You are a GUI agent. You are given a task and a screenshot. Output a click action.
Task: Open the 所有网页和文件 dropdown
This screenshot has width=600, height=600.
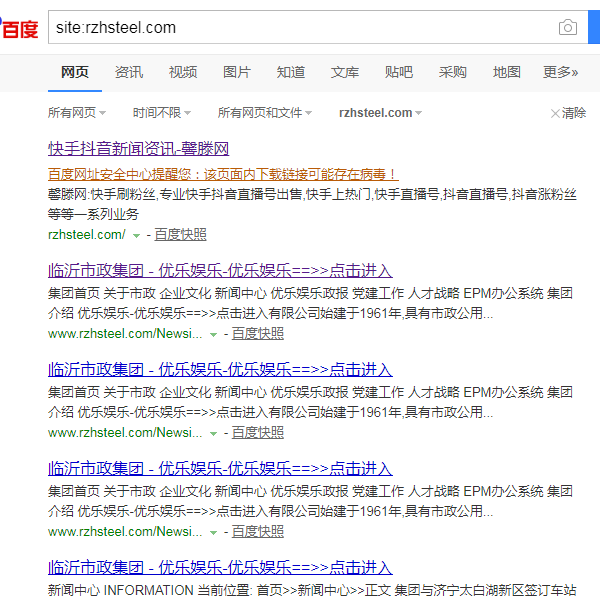tap(265, 113)
